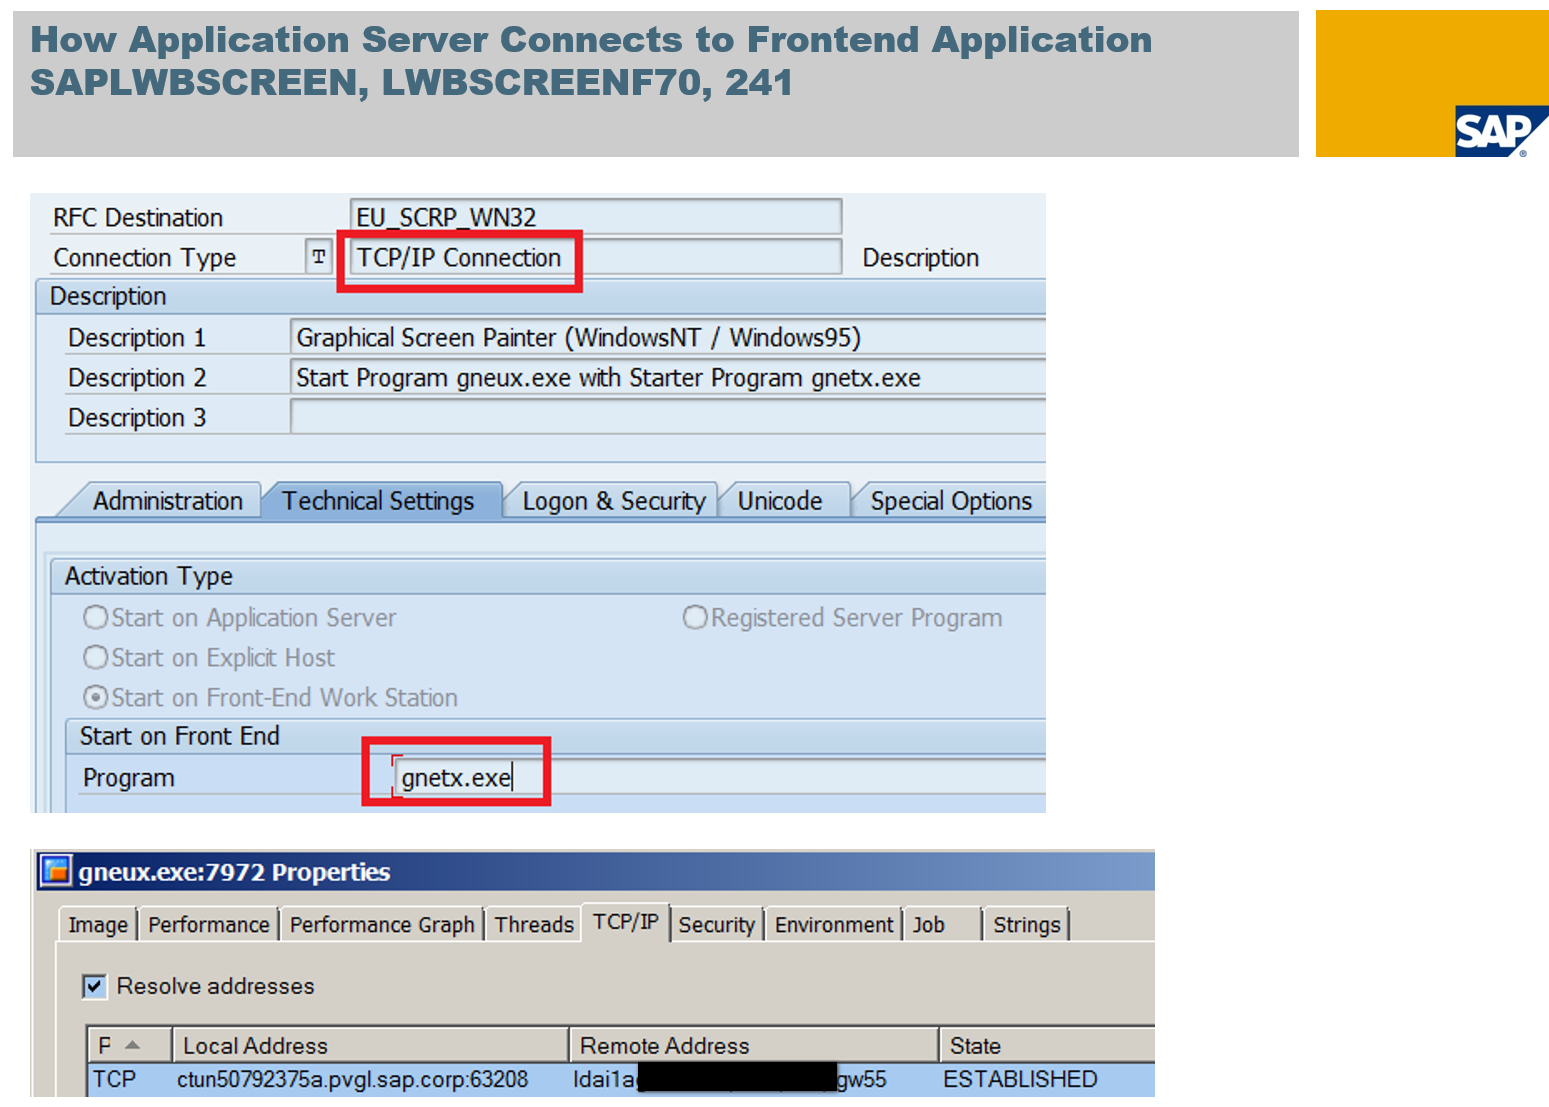Open the Performance Graph tab

point(381,924)
